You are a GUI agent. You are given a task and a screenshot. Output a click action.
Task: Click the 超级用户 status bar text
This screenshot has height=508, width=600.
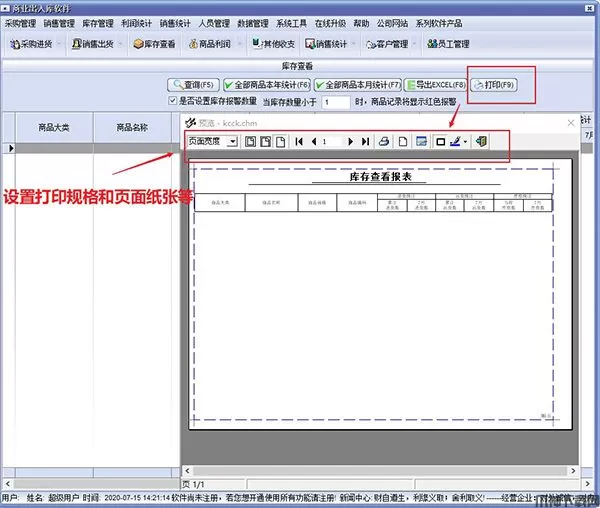tap(64, 498)
